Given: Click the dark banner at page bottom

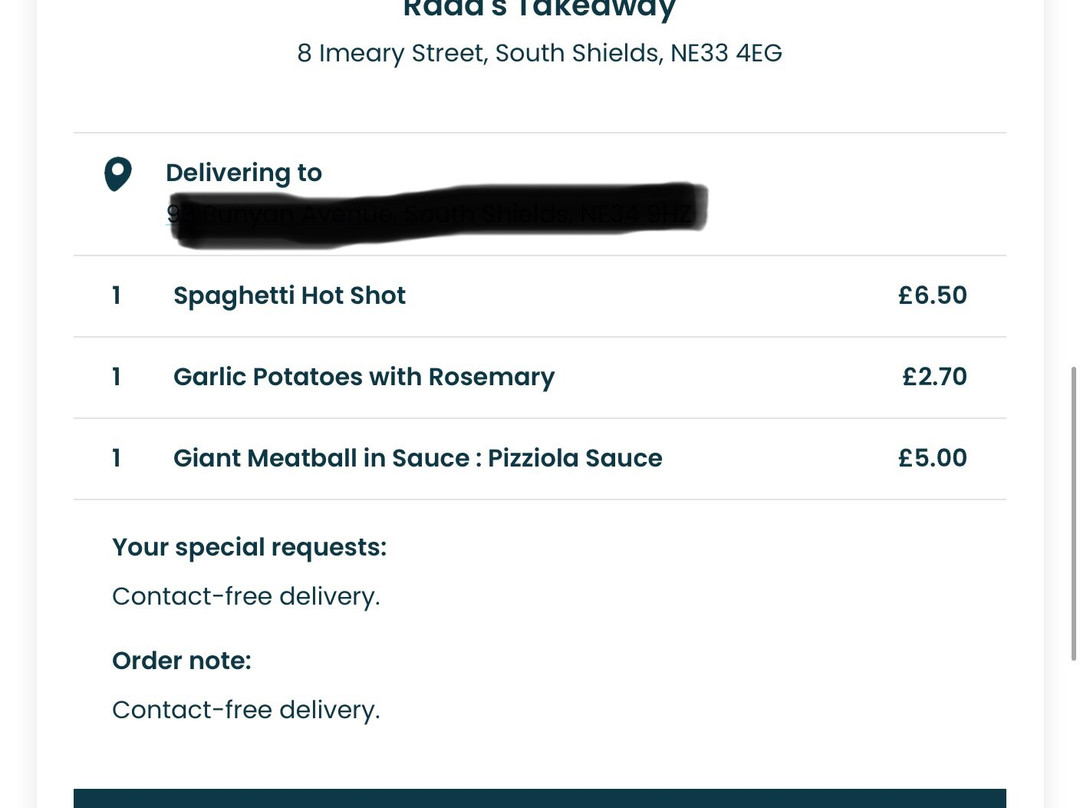Looking at the screenshot, I should click(x=539, y=798).
